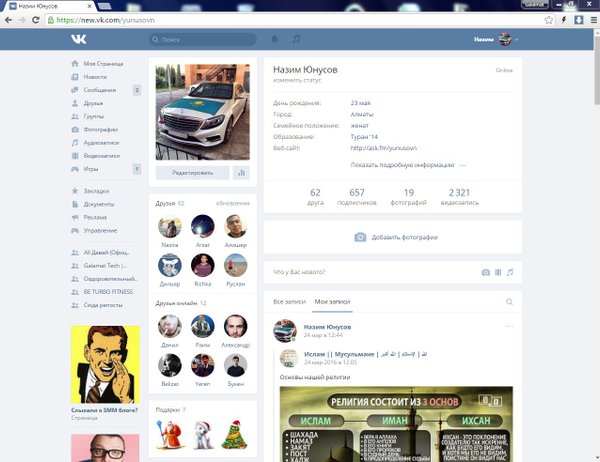Search wall posts with magnifier icon
600x462 pixels.
(509, 301)
